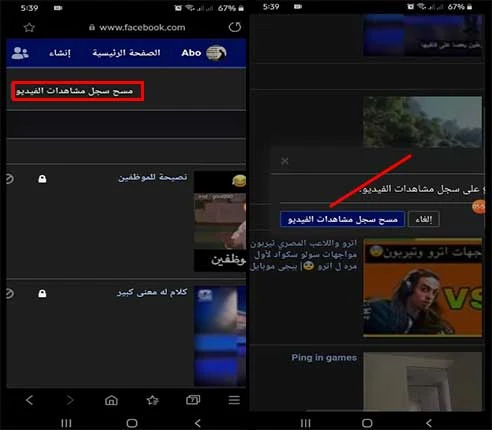The image size is (492, 430).
Task: Go to الصفحة الرئيسية in the header
Action: coord(126,53)
